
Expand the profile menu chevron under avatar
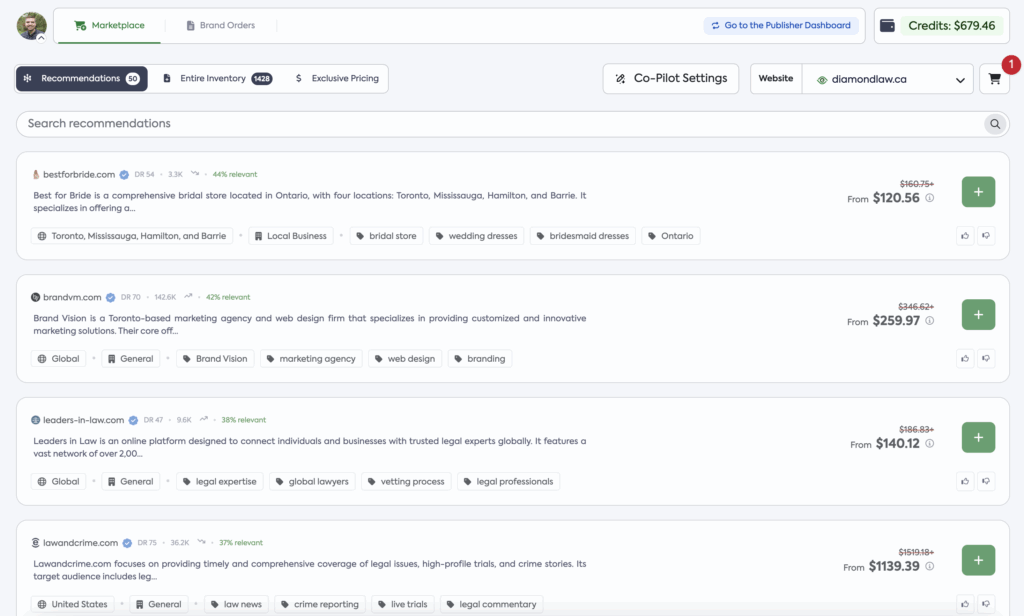click(41, 38)
